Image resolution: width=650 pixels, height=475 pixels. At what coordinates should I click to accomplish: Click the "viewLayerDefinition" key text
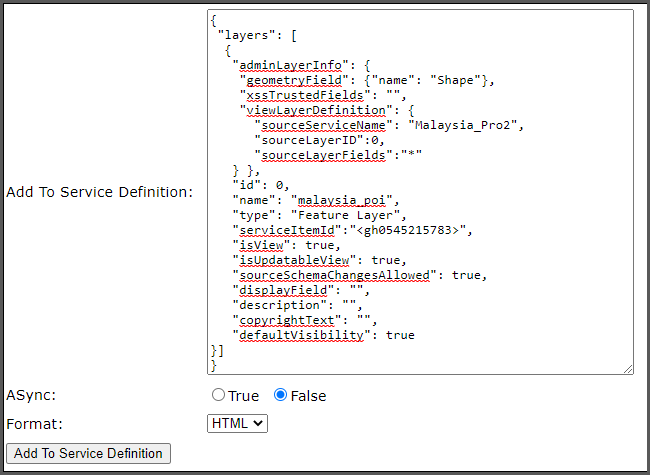(316, 110)
